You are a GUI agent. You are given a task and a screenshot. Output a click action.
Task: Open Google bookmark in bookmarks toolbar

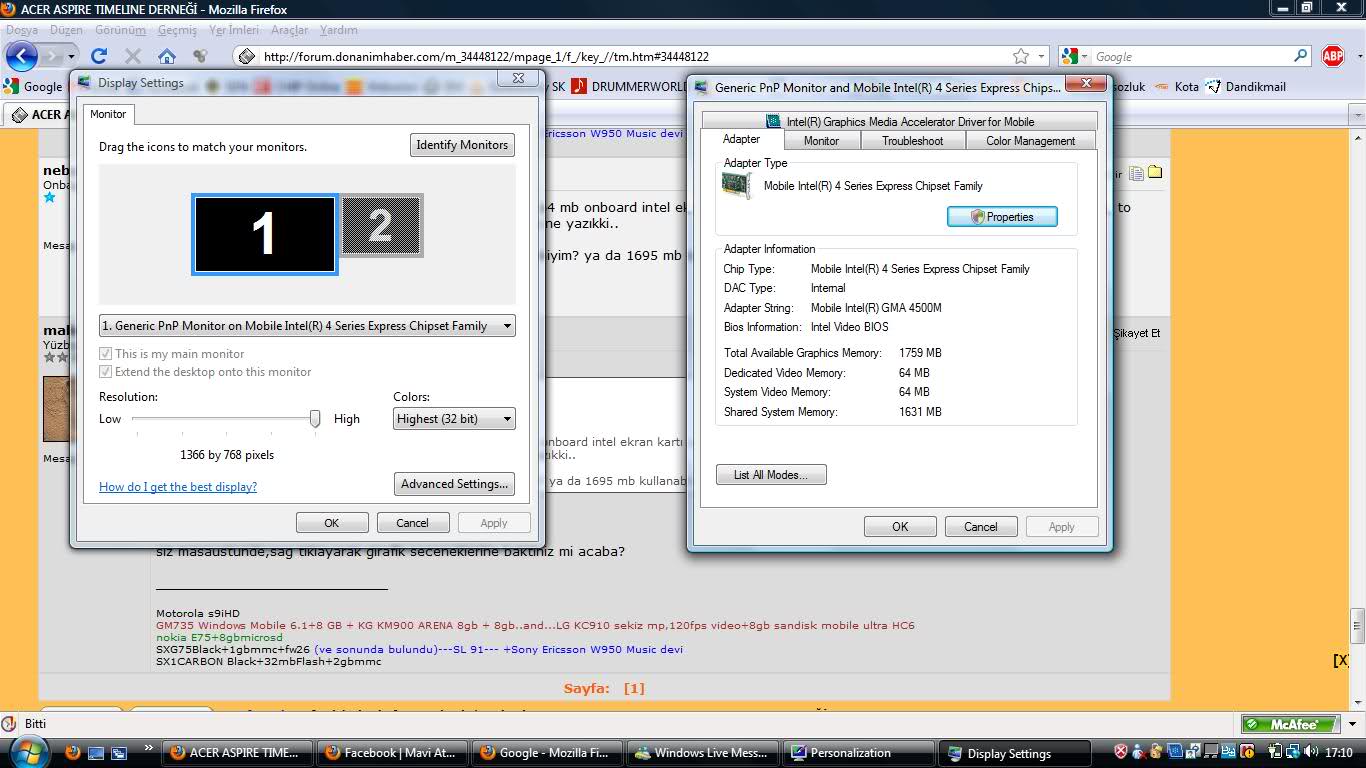click(33, 87)
